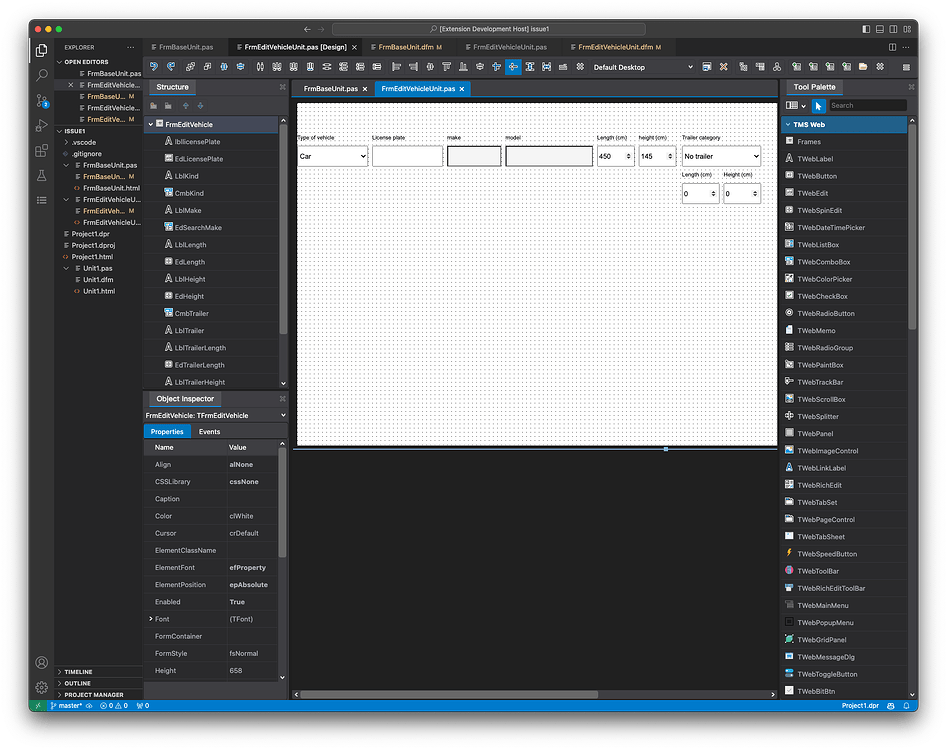Click the remote indicator in status bar
The height and width of the screenshot is (750, 946).
coord(38,706)
